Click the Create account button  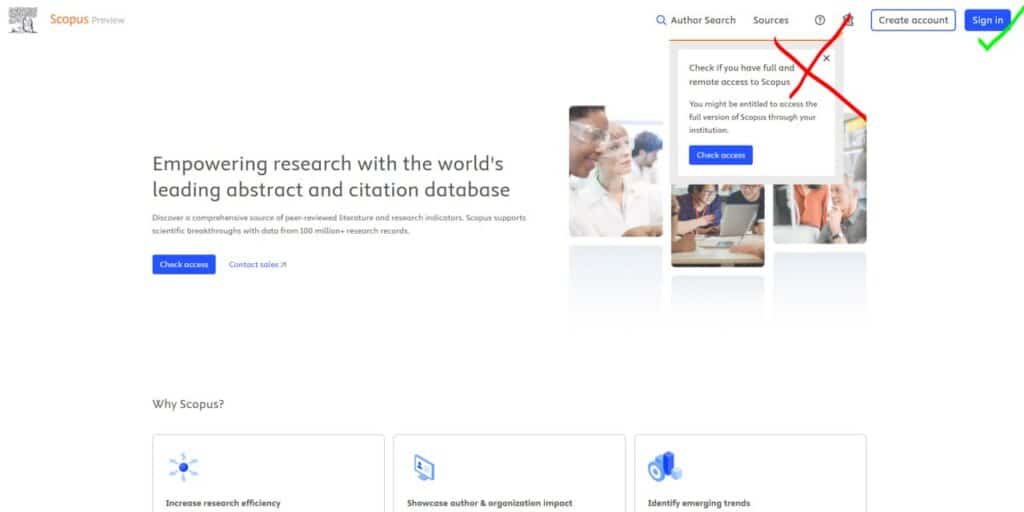(913, 20)
